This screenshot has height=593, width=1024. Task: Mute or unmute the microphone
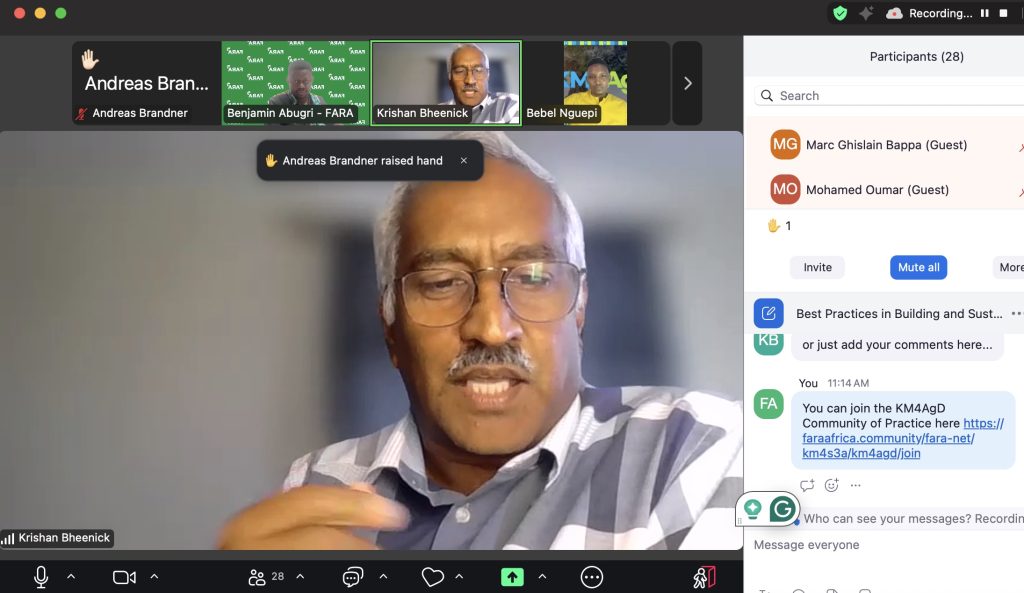pos(41,577)
